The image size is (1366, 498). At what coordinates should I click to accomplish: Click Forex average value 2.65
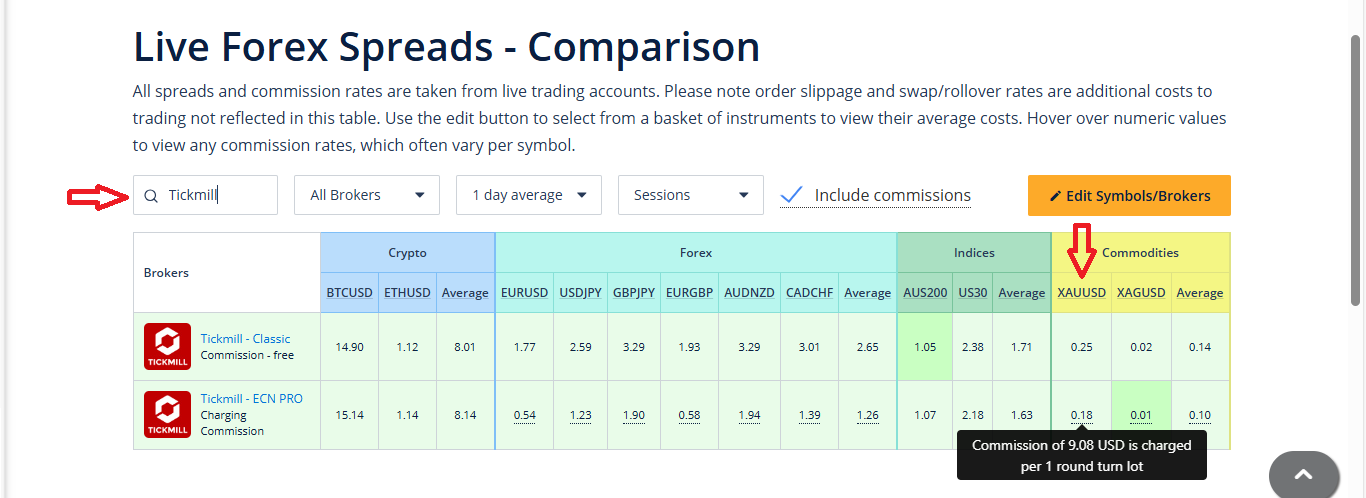coord(867,347)
